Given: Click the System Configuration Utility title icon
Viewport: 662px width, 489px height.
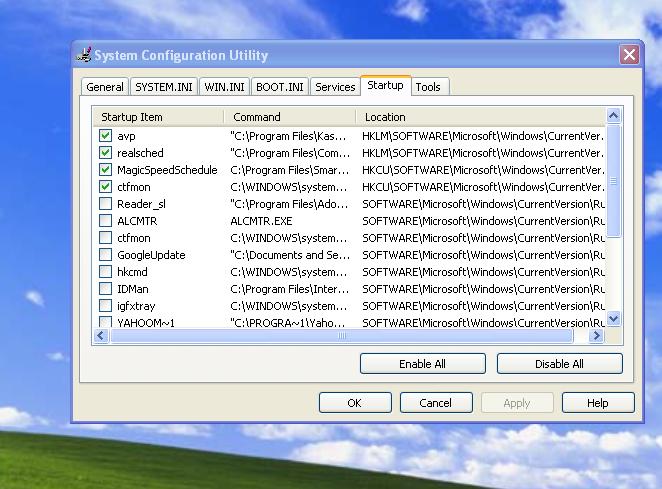Looking at the screenshot, I should [84, 55].
